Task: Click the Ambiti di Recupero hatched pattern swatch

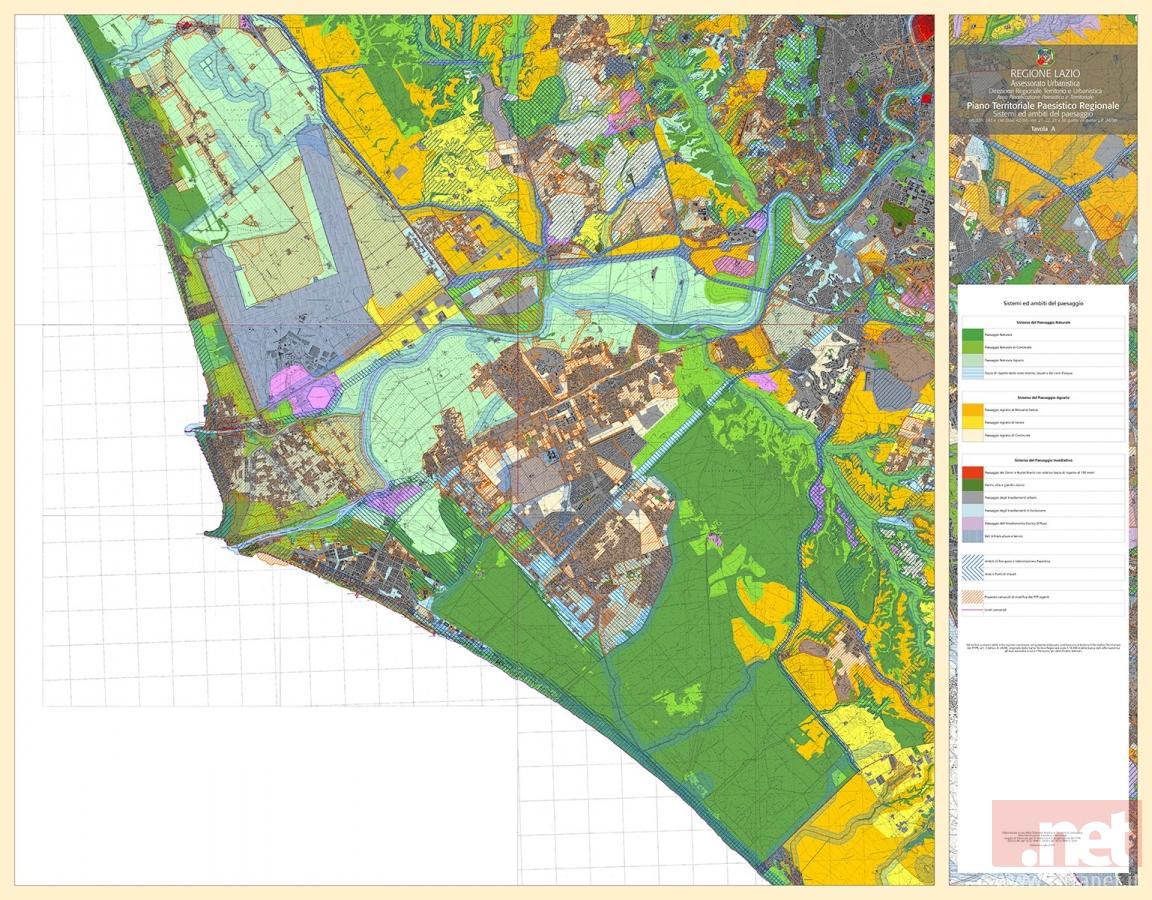Action: (971, 561)
